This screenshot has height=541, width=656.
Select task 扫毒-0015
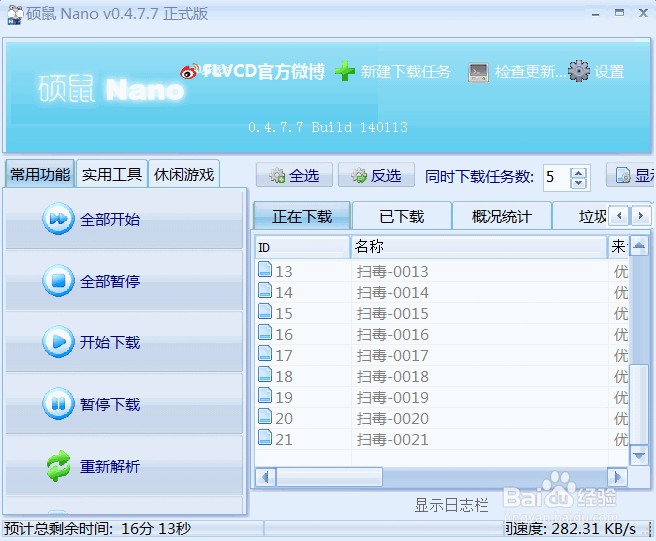tap(392, 313)
